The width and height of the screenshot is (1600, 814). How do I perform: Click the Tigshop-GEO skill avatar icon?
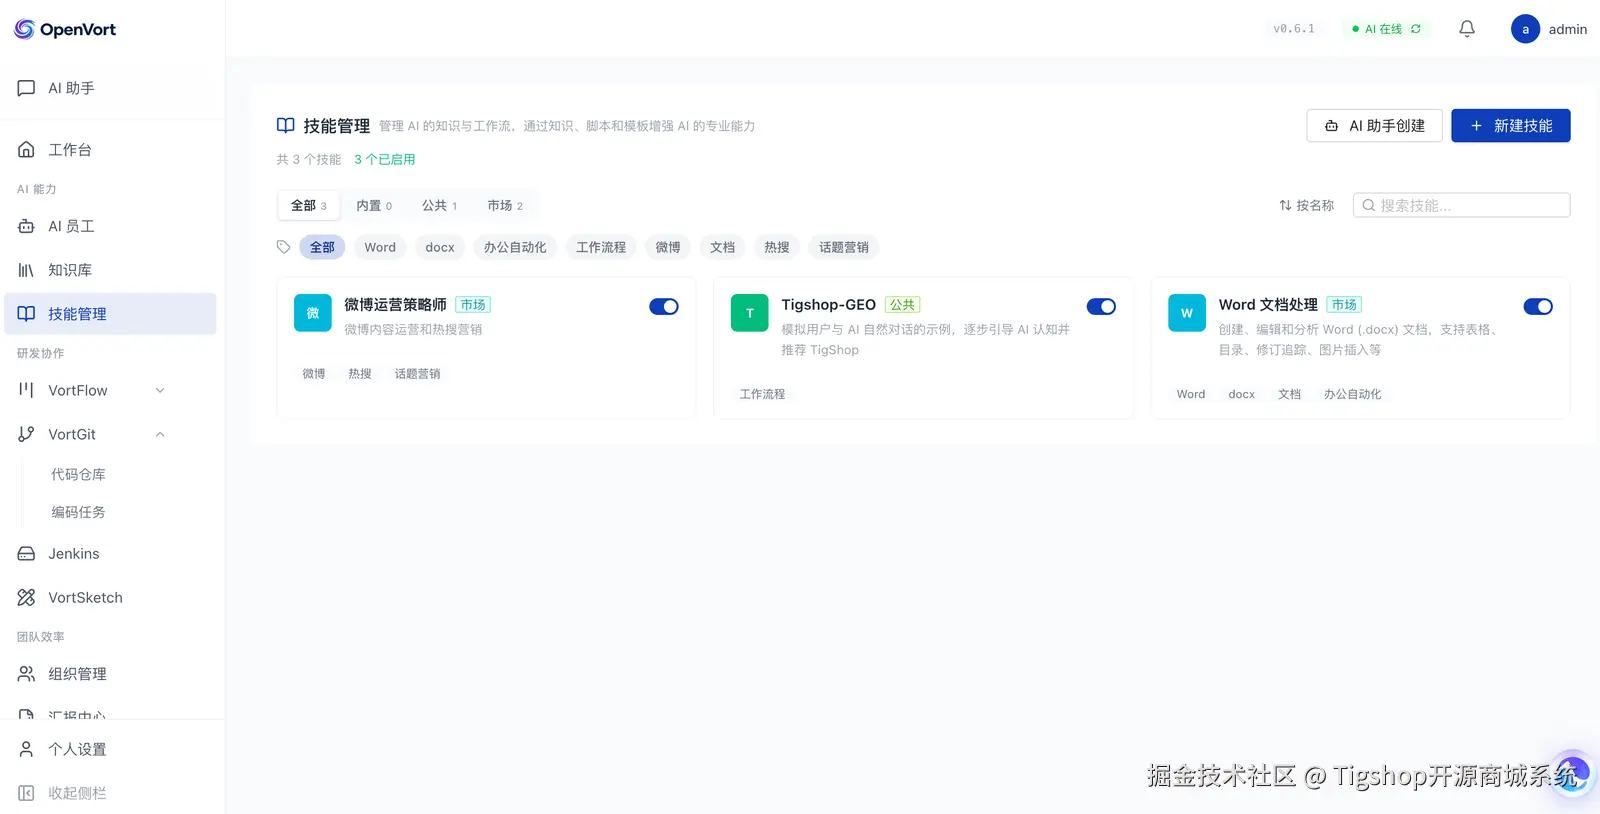pyautogui.click(x=750, y=313)
